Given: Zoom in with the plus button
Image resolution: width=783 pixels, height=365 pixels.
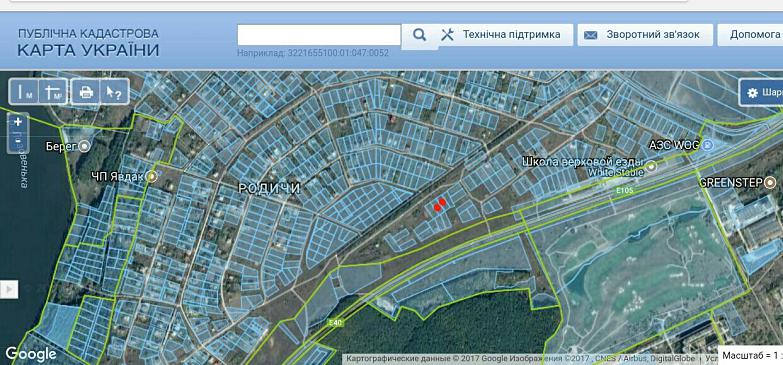Looking at the screenshot, I should coord(18,122).
